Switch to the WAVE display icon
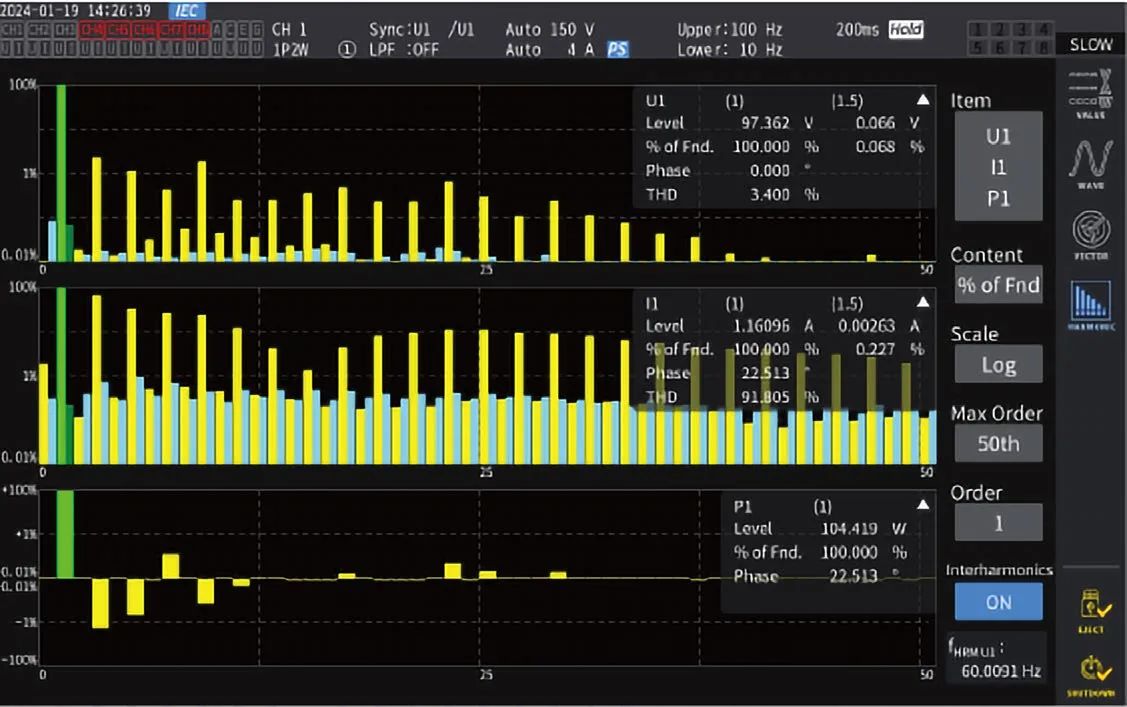 click(x=1090, y=163)
